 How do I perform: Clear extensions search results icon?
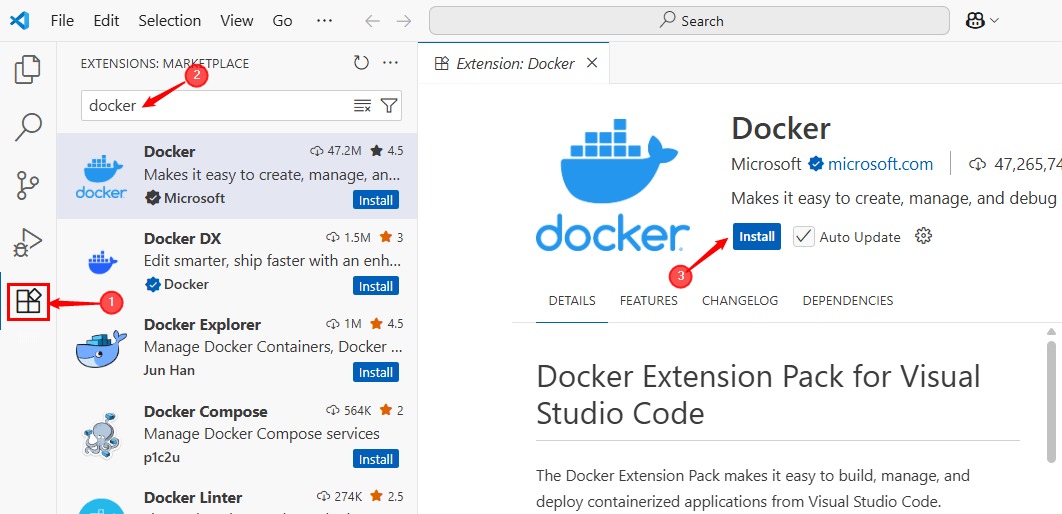[362, 106]
